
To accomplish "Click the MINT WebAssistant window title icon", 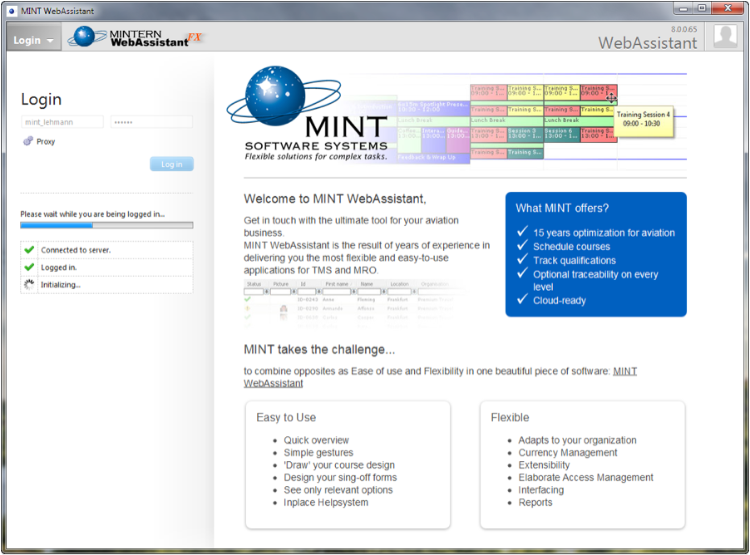I will (x=12, y=11).
